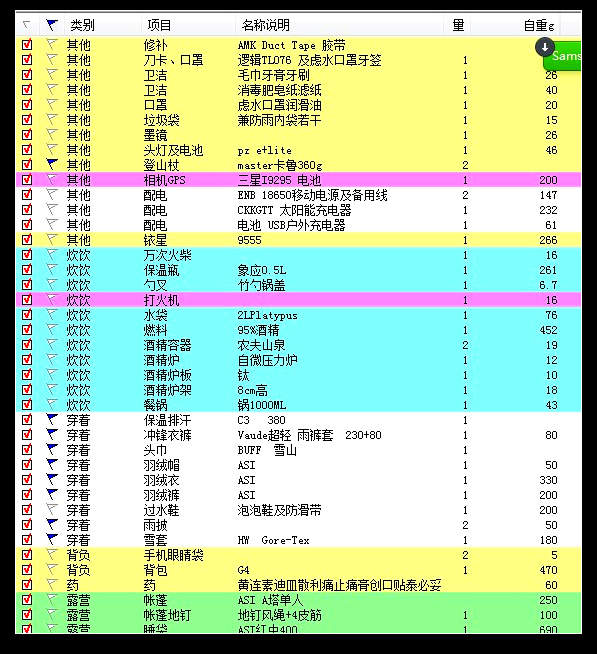Toggle flag for 保温瓶 row
The height and width of the screenshot is (654, 597).
point(51,270)
